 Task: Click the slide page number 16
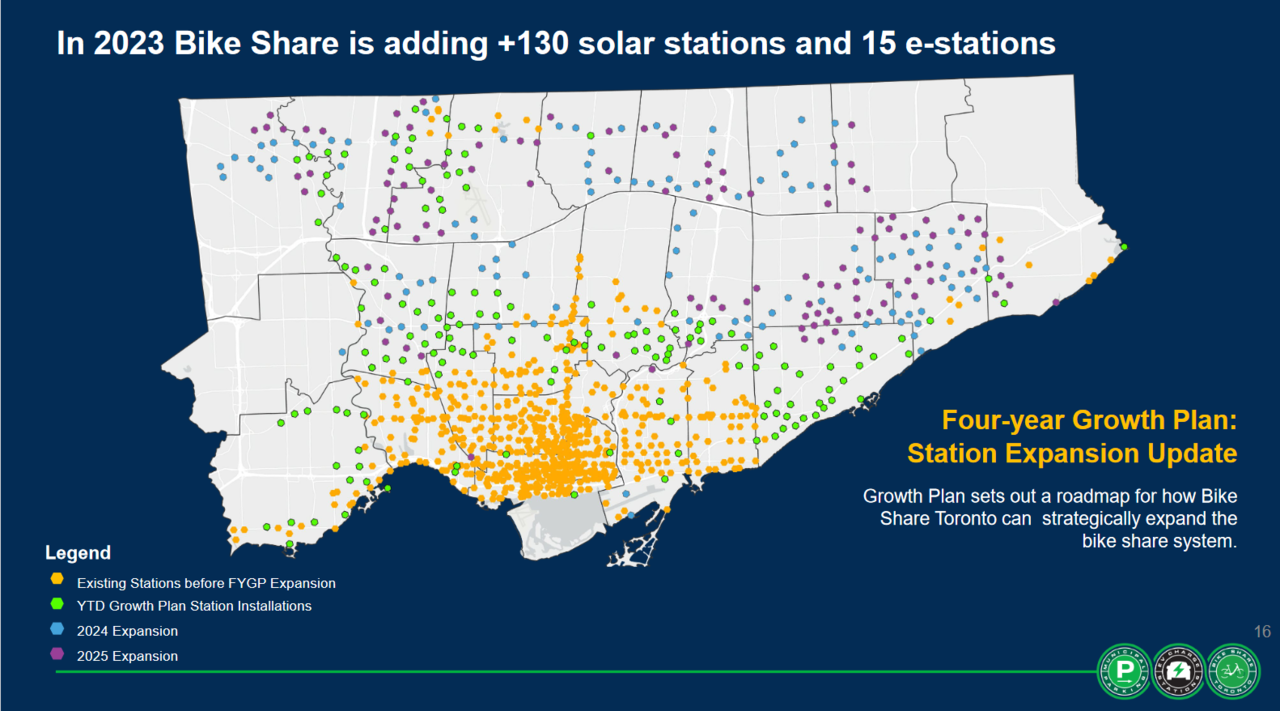tap(1261, 631)
